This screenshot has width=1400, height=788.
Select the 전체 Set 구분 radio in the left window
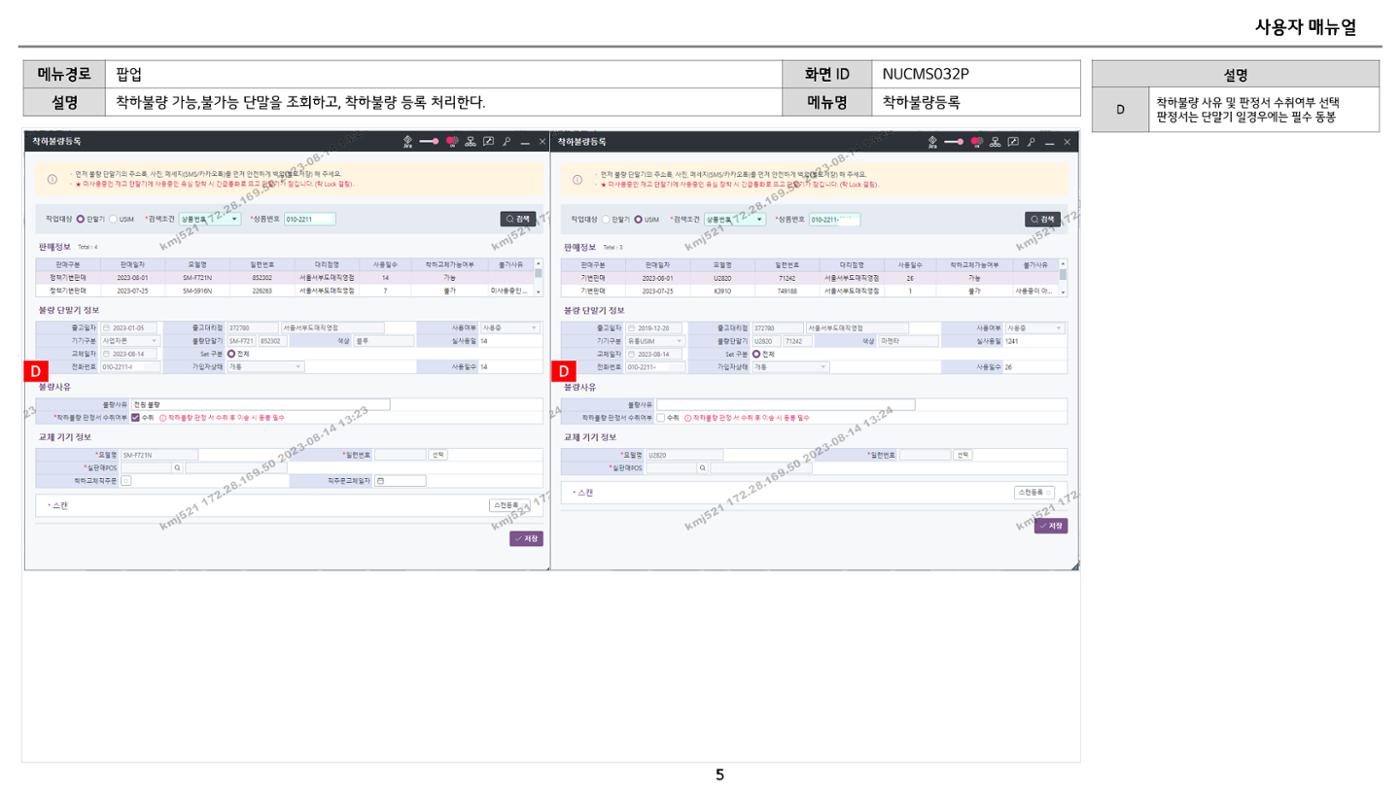[231, 354]
